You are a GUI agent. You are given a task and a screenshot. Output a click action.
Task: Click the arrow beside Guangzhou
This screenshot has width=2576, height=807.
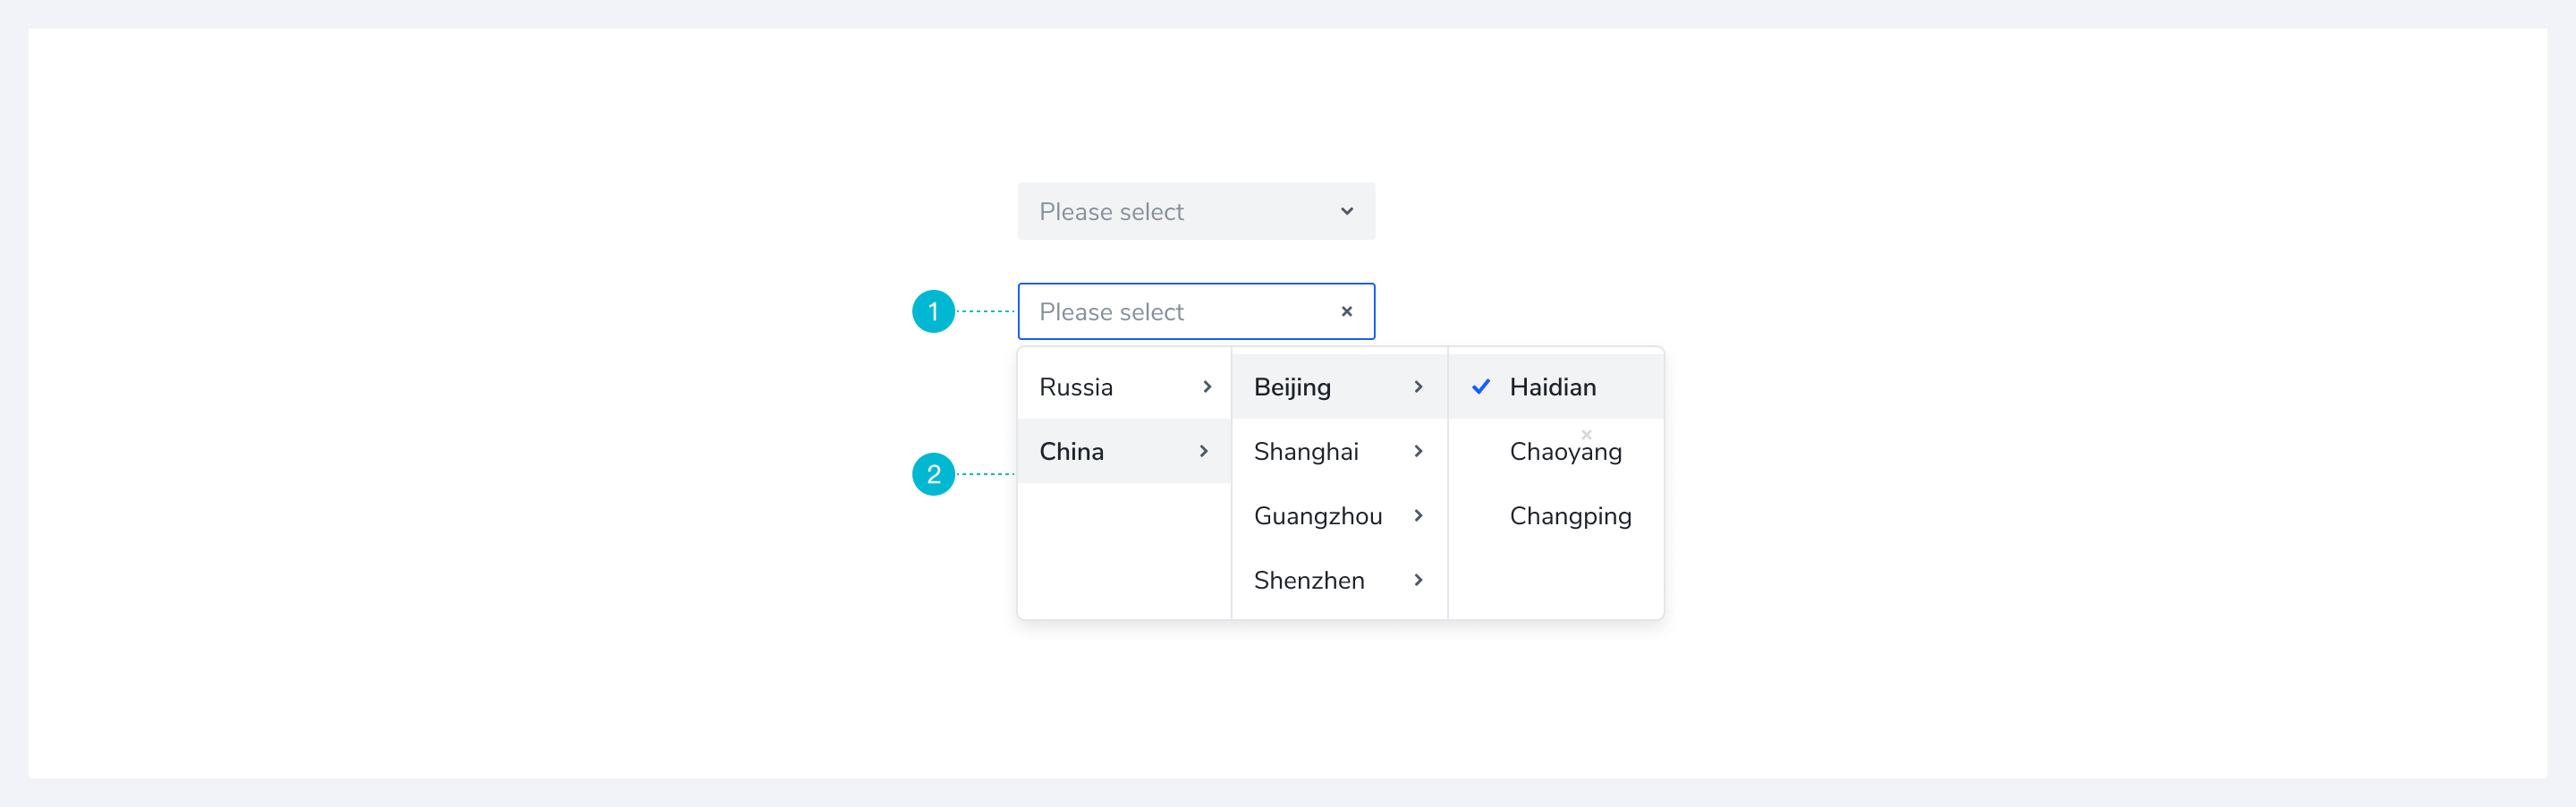tap(1418, 516)
